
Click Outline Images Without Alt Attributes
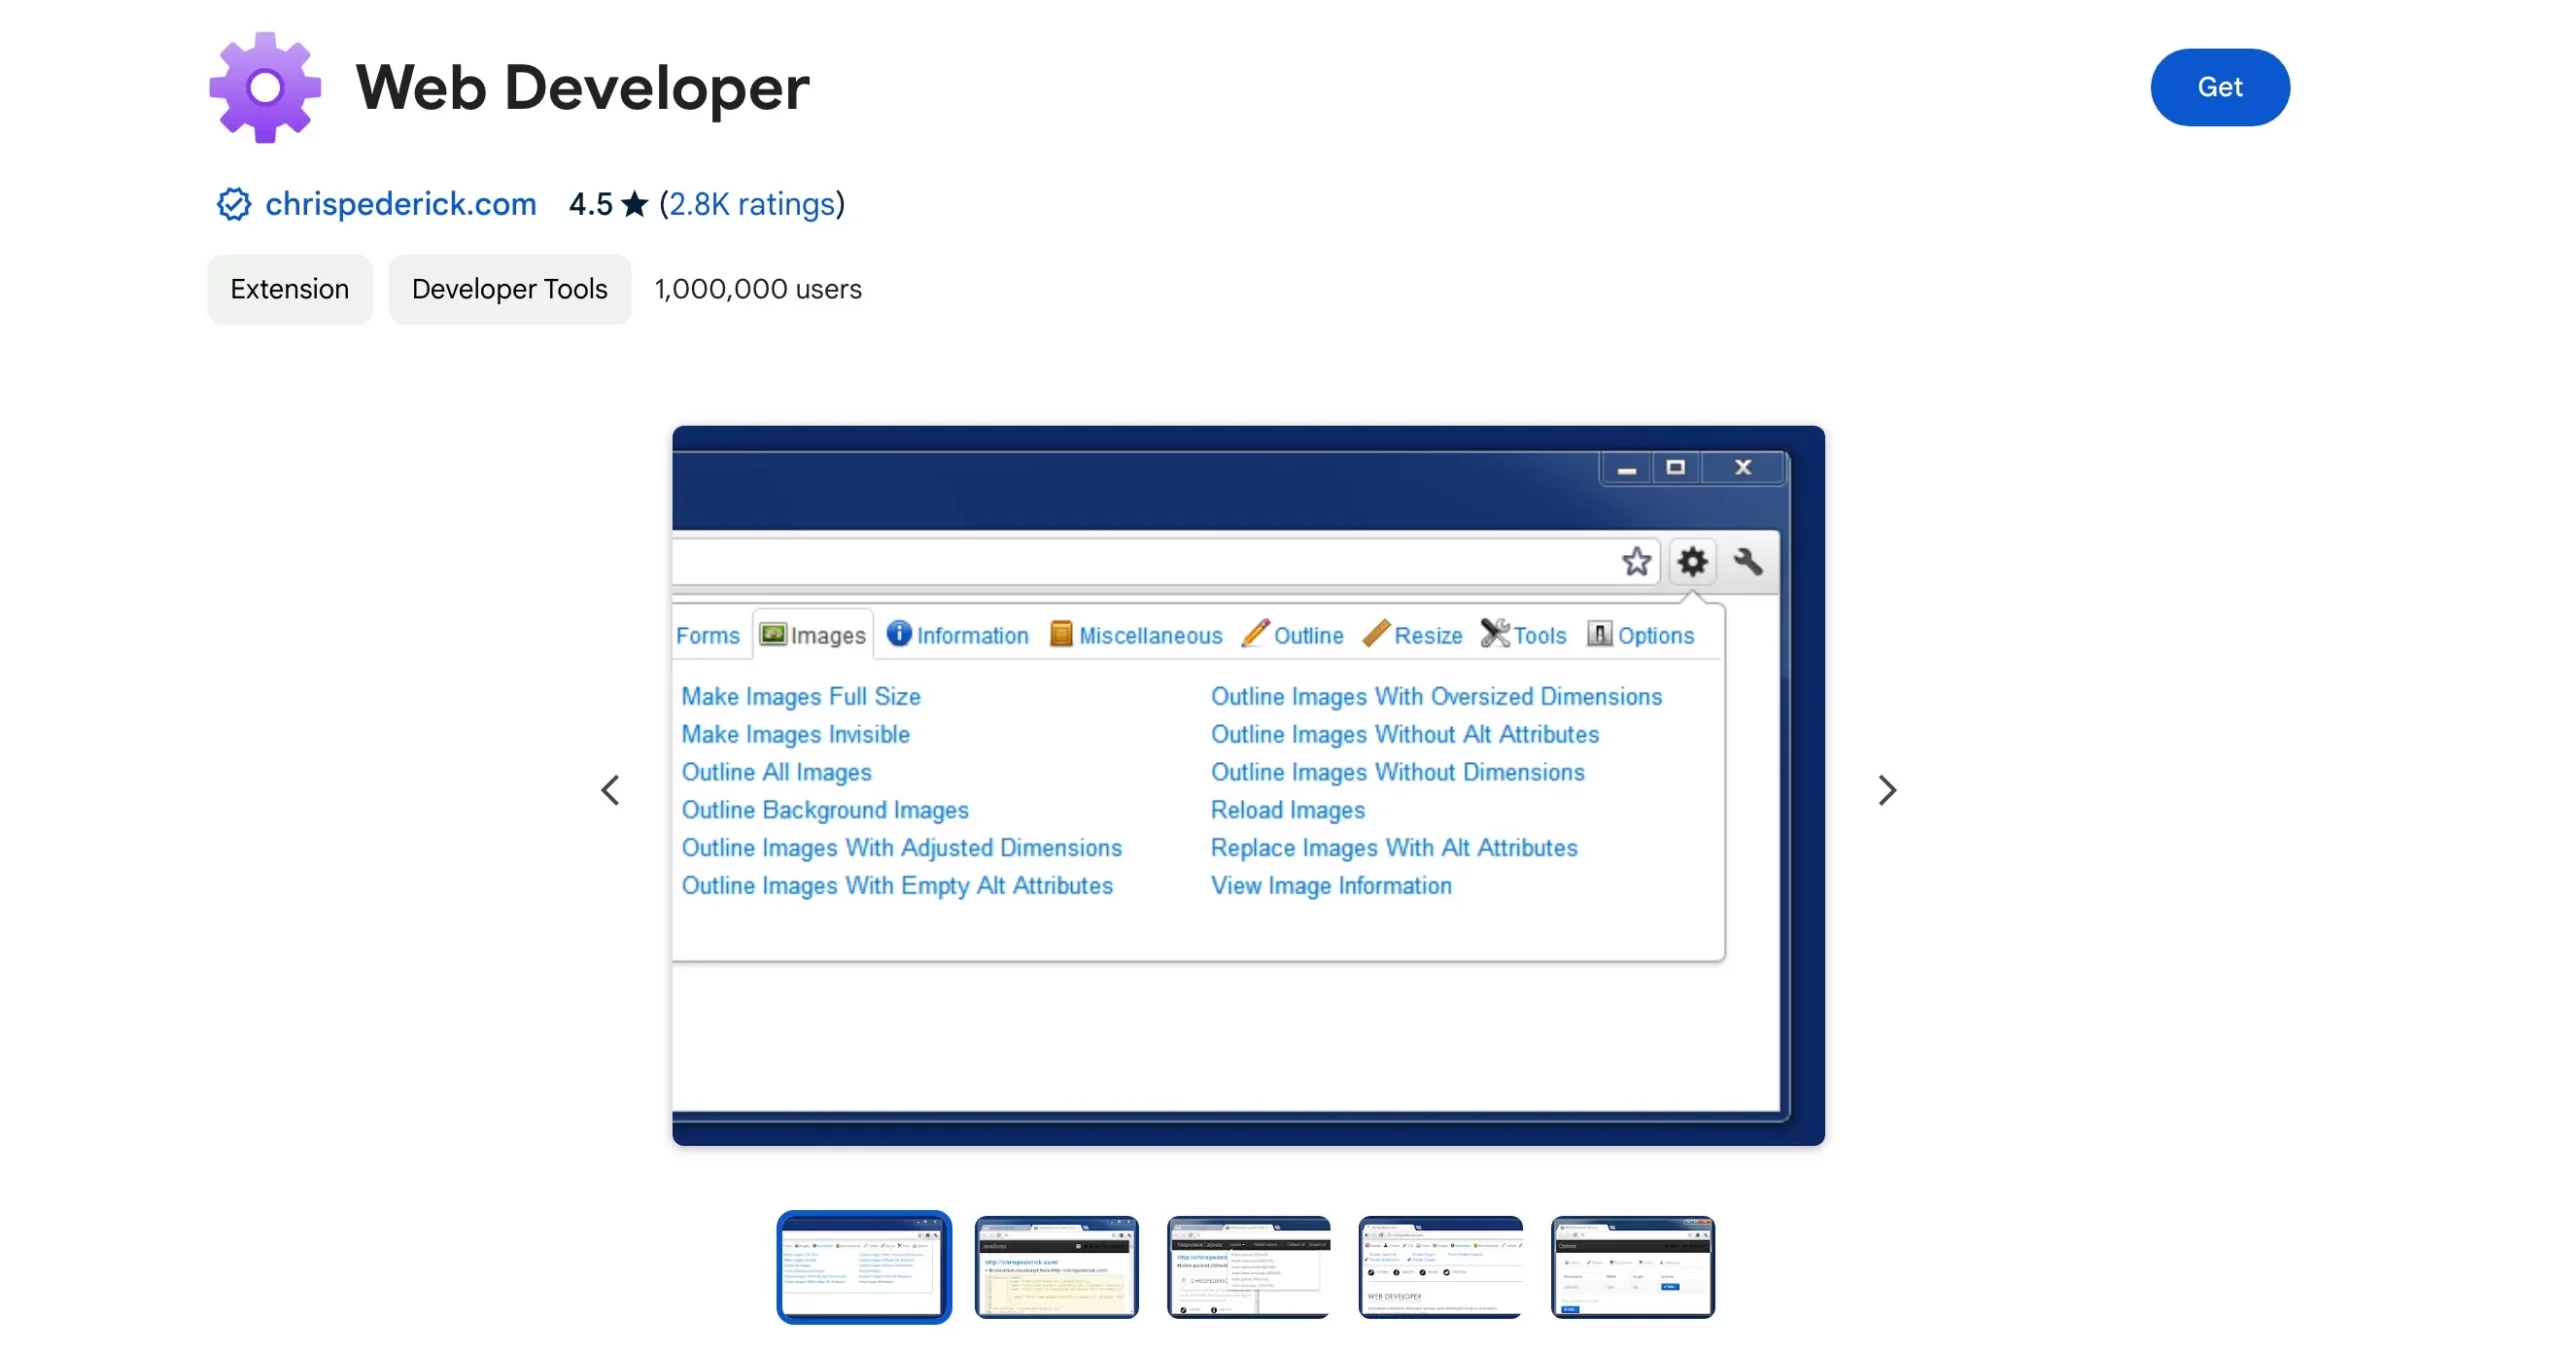1405,734
